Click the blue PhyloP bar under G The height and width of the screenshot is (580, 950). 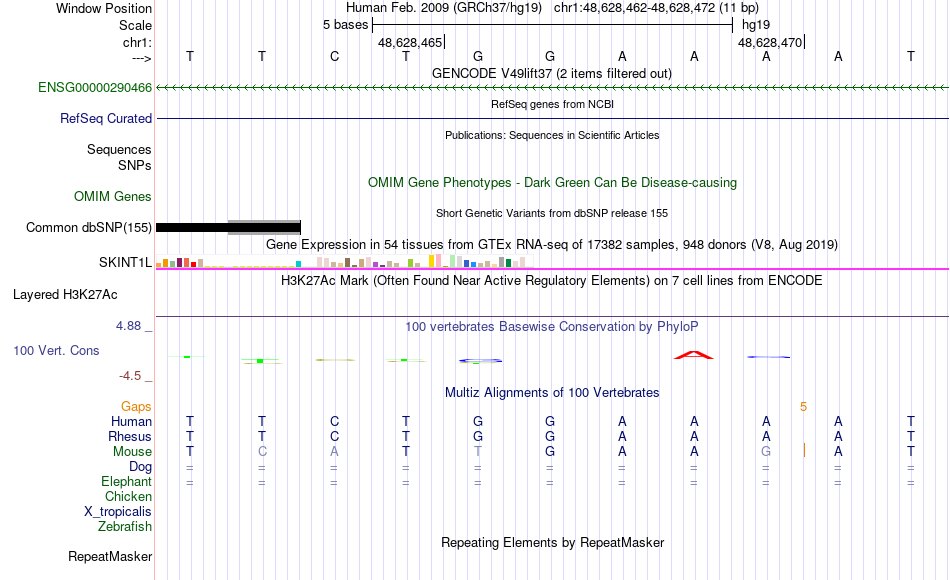click(480, 361)
